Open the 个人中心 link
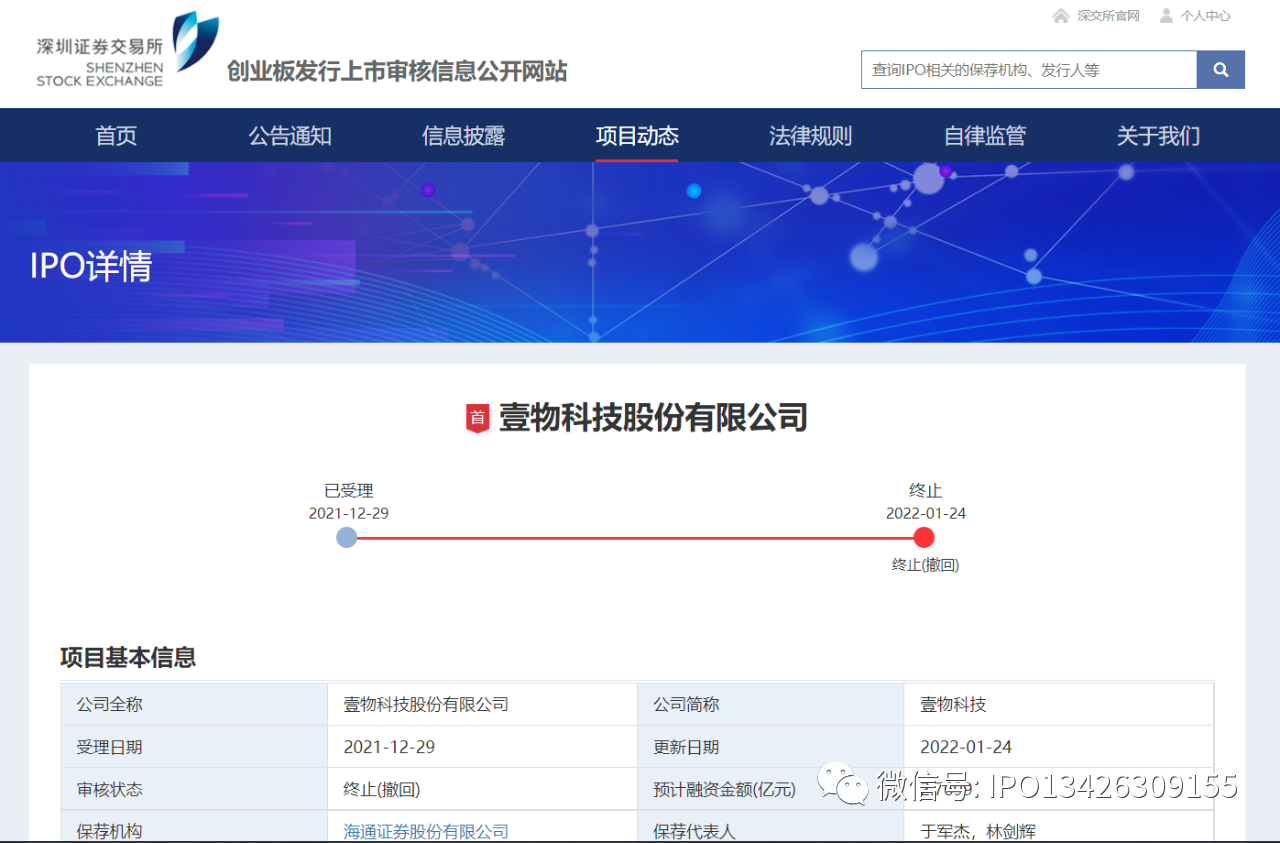The width and height of the screenshot is (1280, 843). 1205,16
